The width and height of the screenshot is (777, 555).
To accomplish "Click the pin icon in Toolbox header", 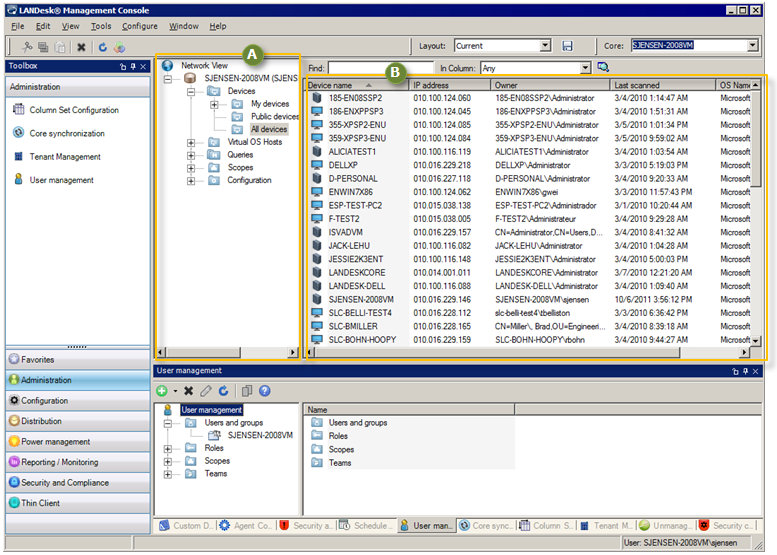I will (133, 66).
